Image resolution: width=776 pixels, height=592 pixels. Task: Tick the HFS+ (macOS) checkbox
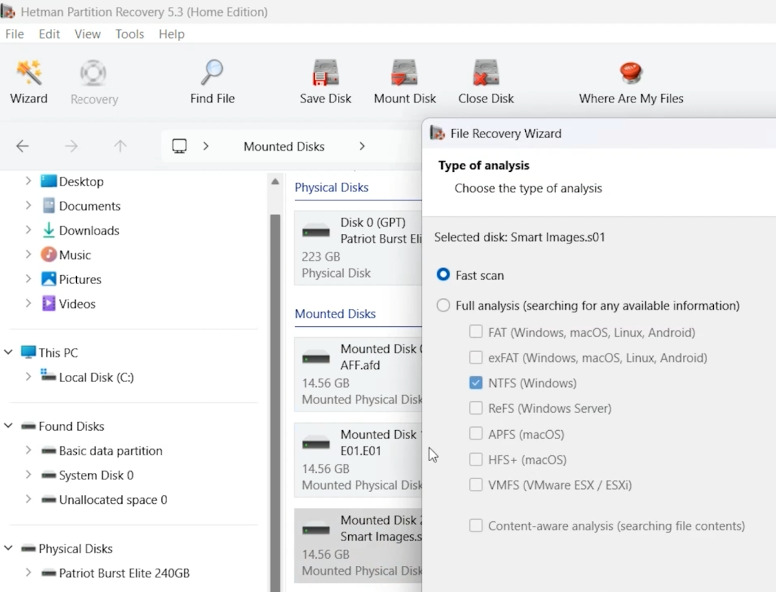476,459
